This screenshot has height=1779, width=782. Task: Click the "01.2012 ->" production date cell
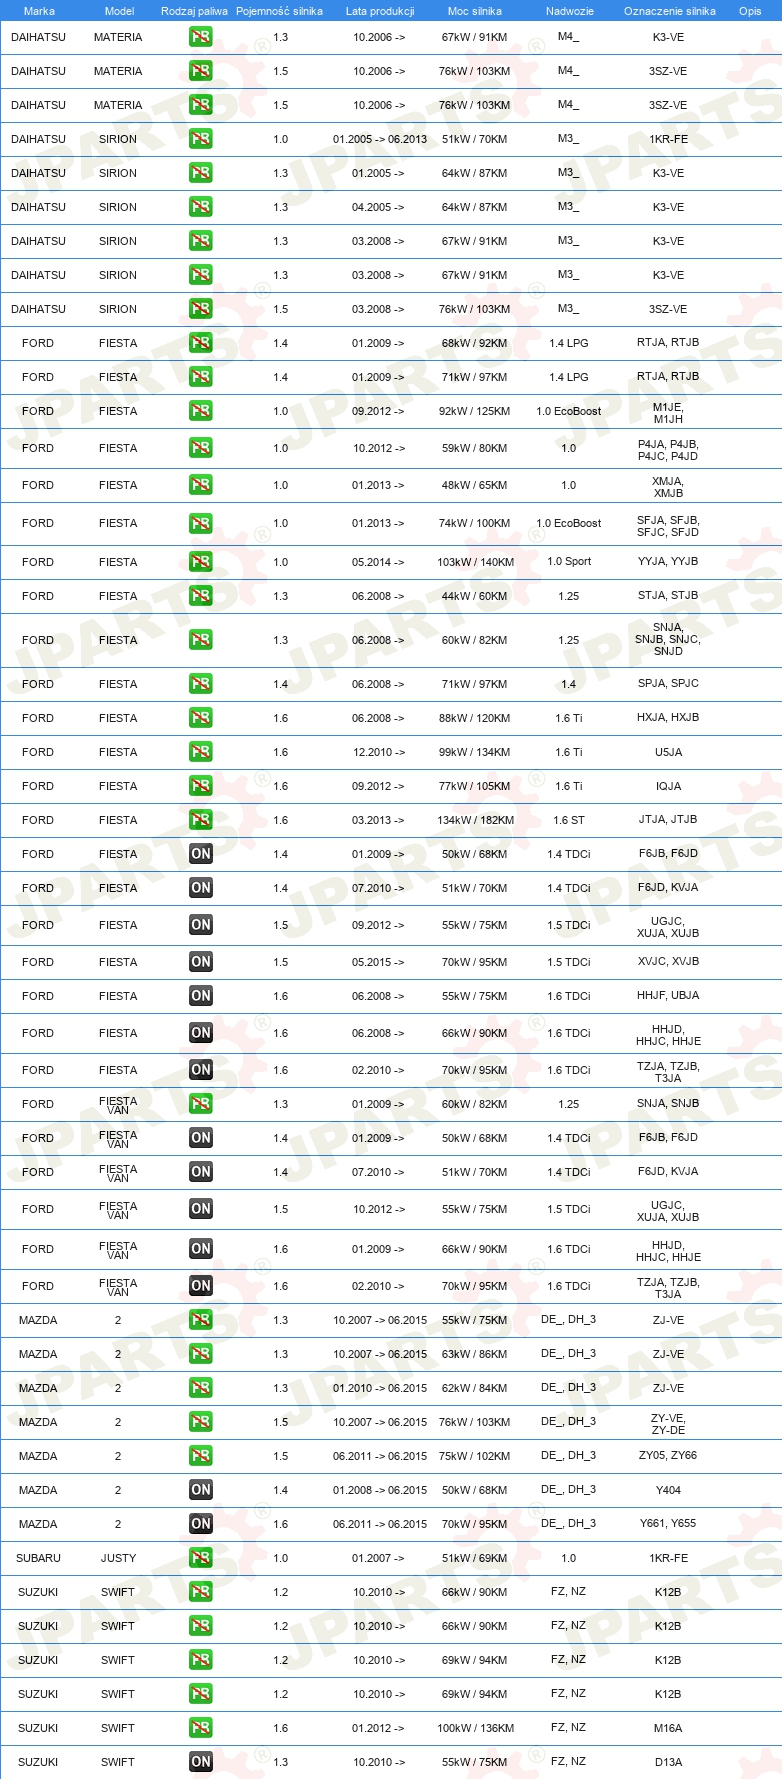tap(379, 1728)
